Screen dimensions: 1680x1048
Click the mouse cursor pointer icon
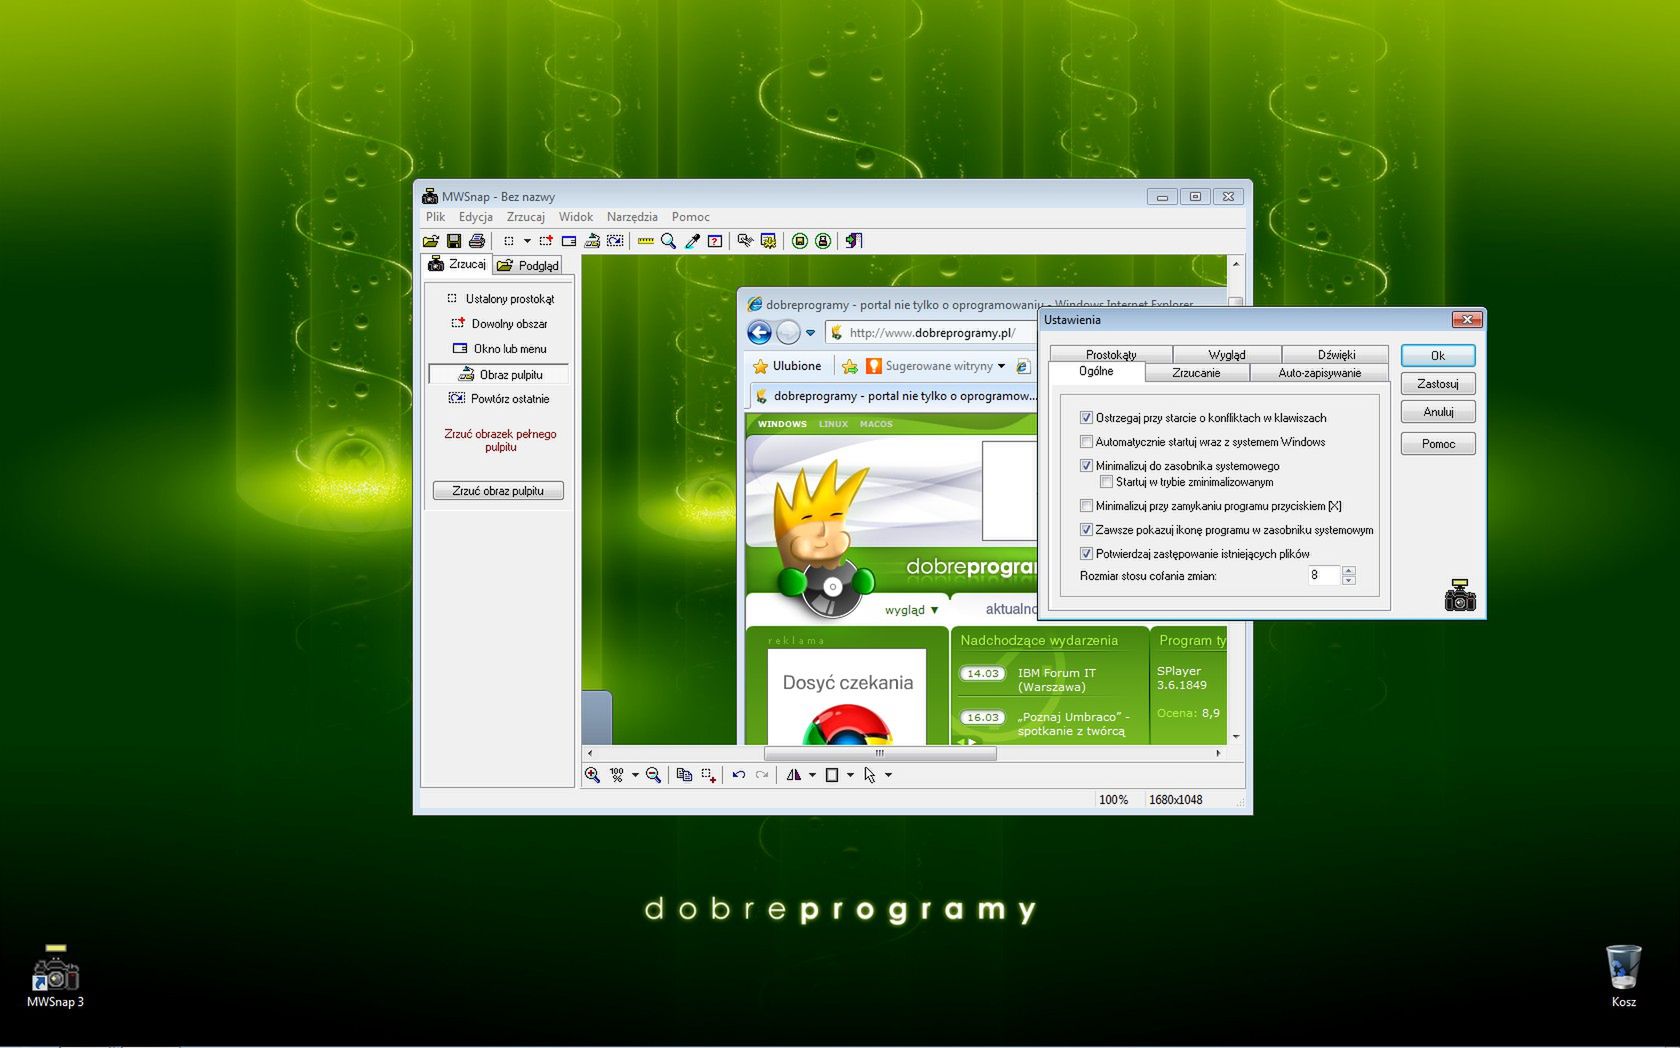870,775
